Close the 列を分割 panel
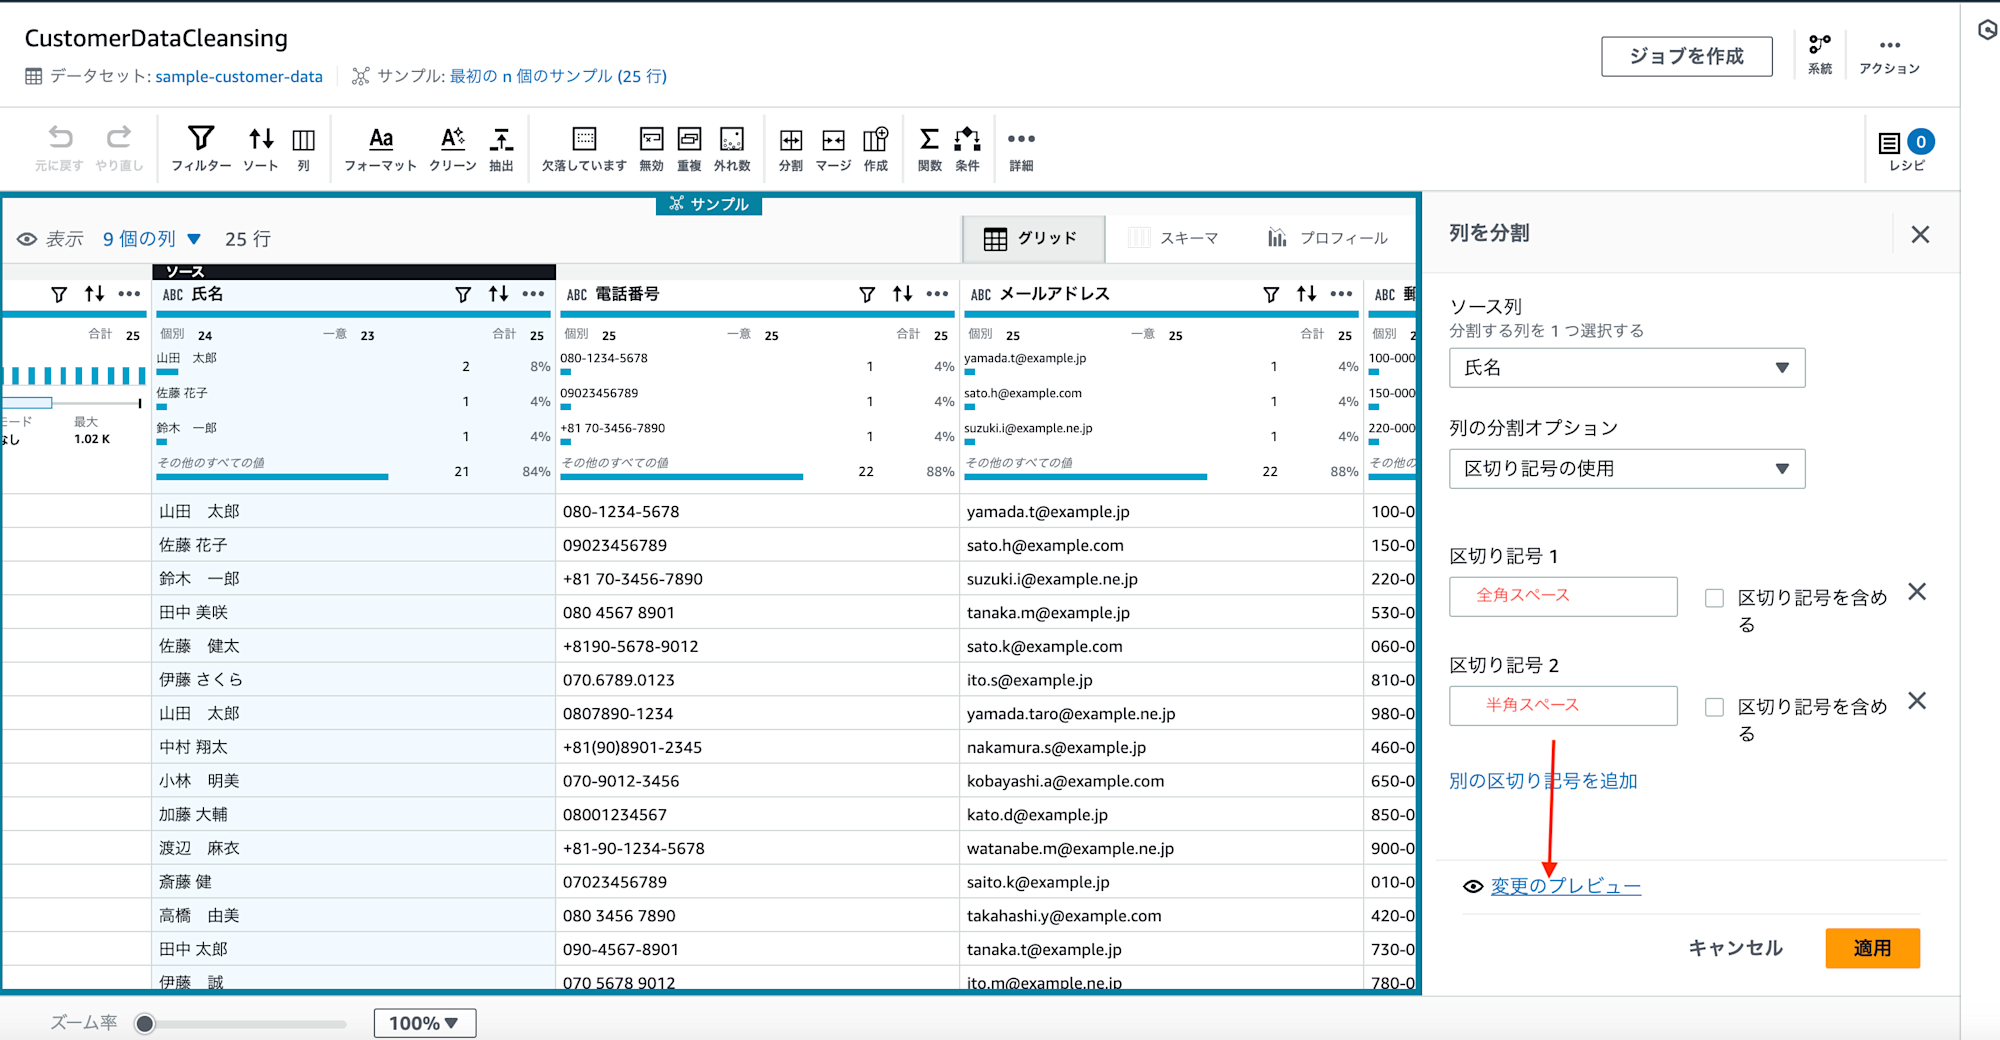 click(x=1920, y=234)
